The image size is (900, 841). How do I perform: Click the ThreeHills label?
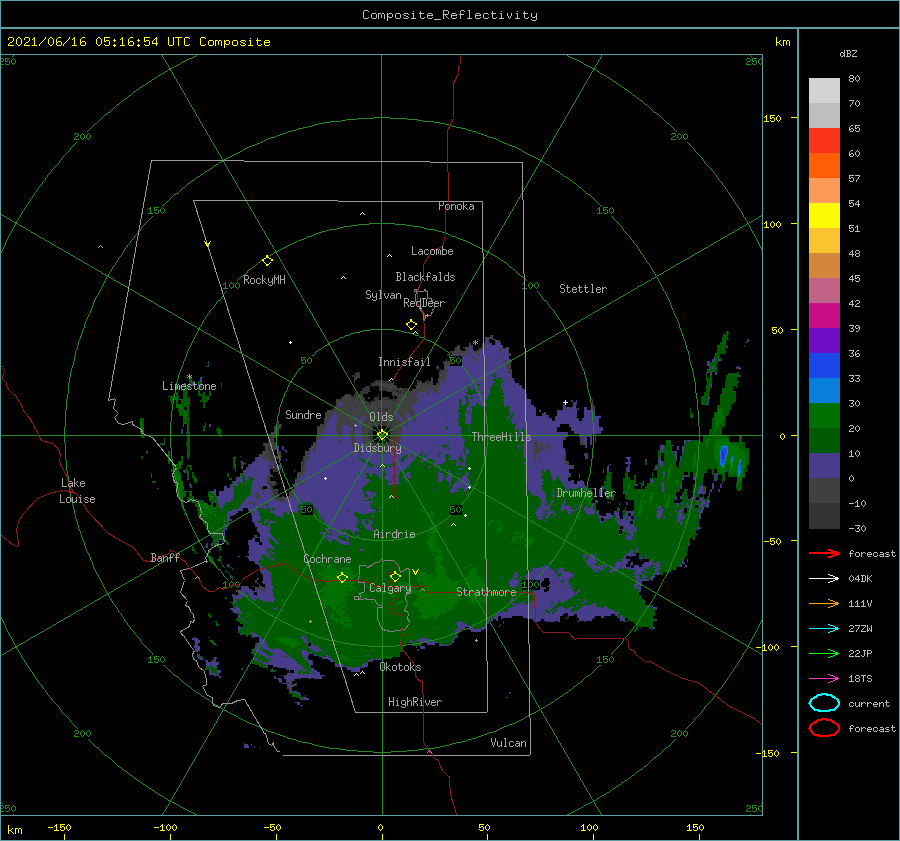point(502,437)
